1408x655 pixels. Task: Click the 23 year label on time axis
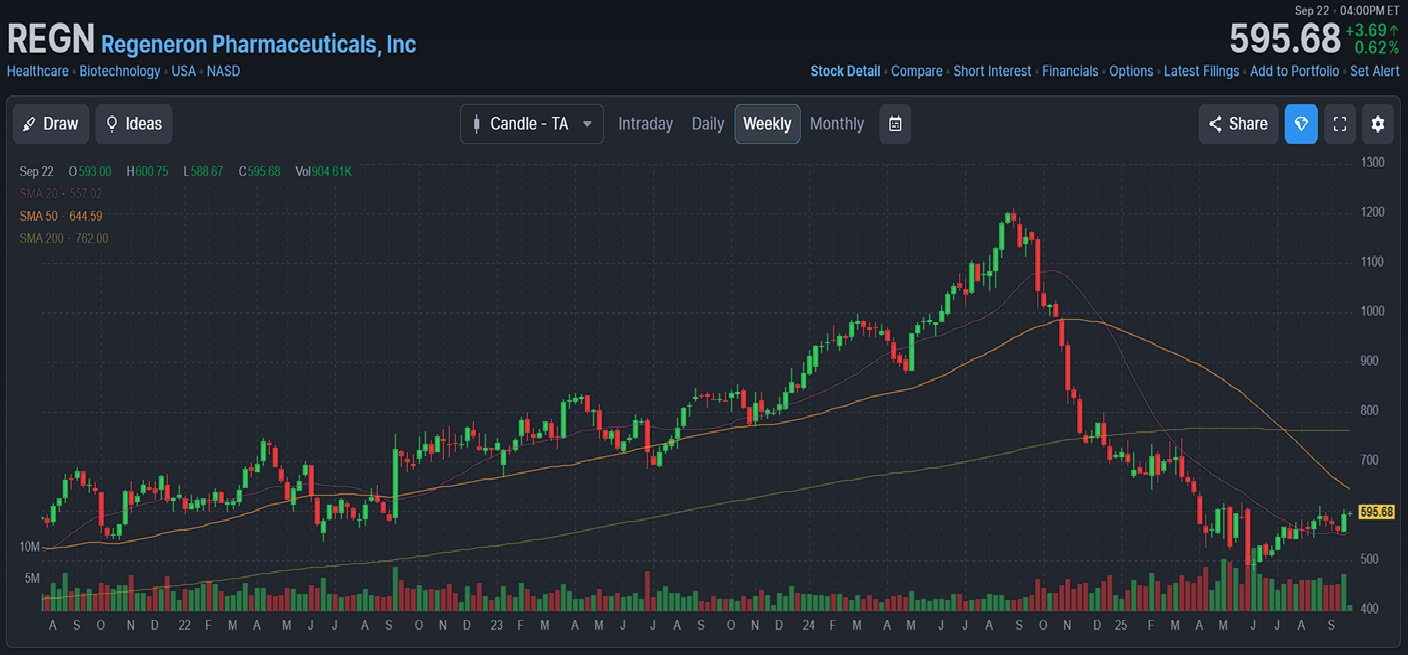(x=495, y=625)
